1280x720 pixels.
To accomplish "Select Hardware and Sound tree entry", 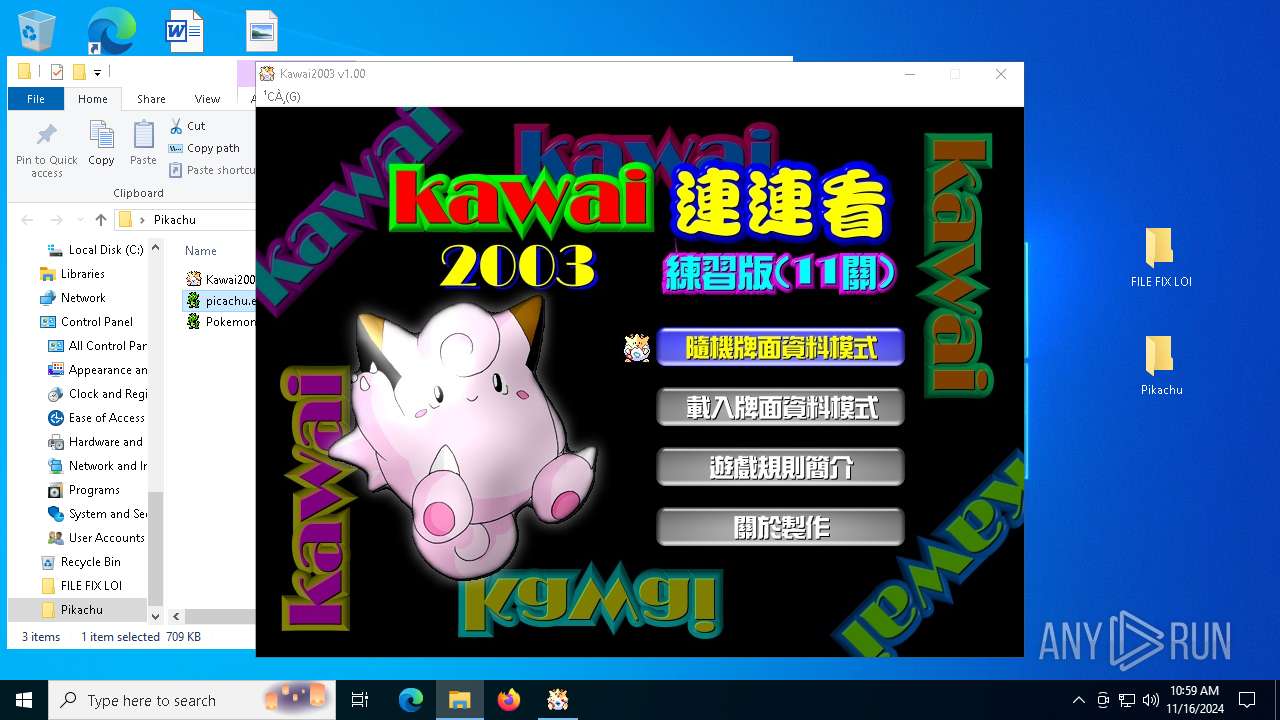I will pos(97,442).
